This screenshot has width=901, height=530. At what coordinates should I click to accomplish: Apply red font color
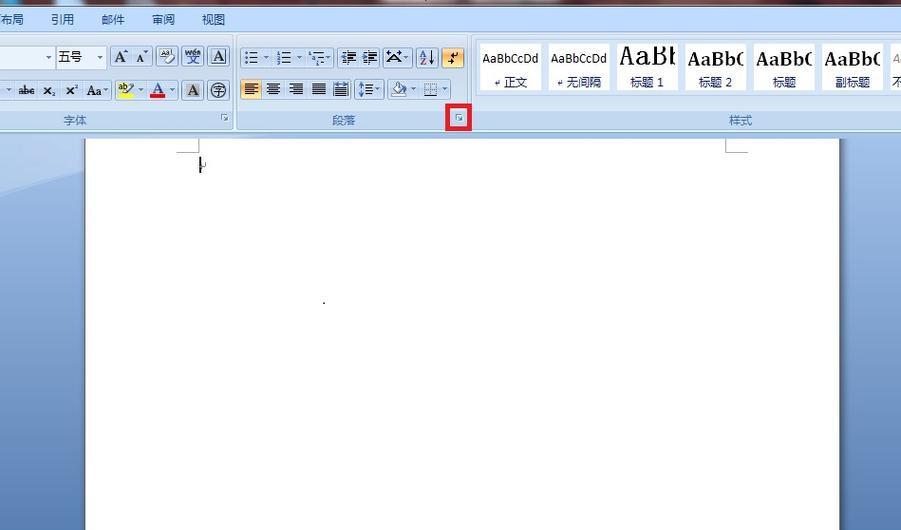pyautogui.click(x=157, y=90)
